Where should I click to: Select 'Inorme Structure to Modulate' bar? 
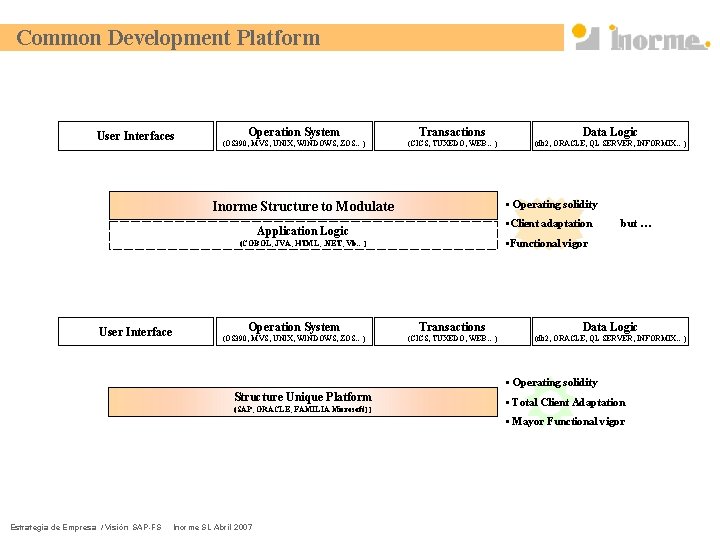pyautogui.click(x=303, y=206)
